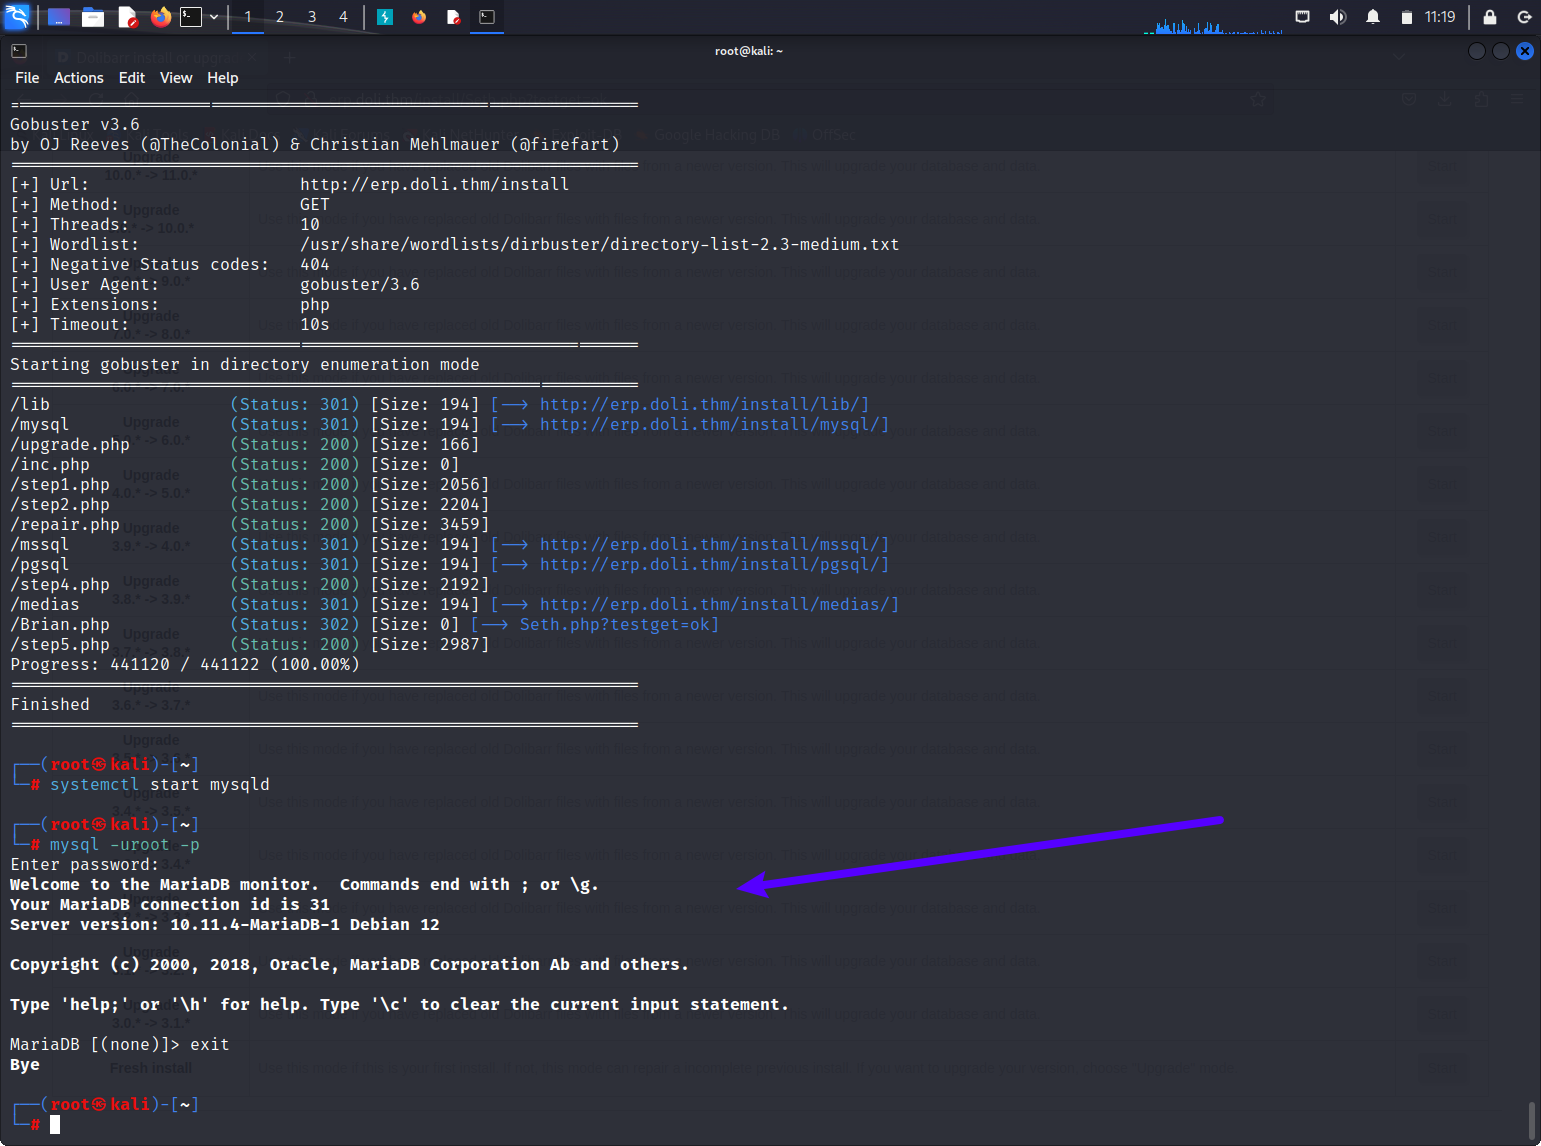Screen dimensions: 1541x1146
Task: Click the '/upgrade.php' result line
Action: click(x=244, y=445)
